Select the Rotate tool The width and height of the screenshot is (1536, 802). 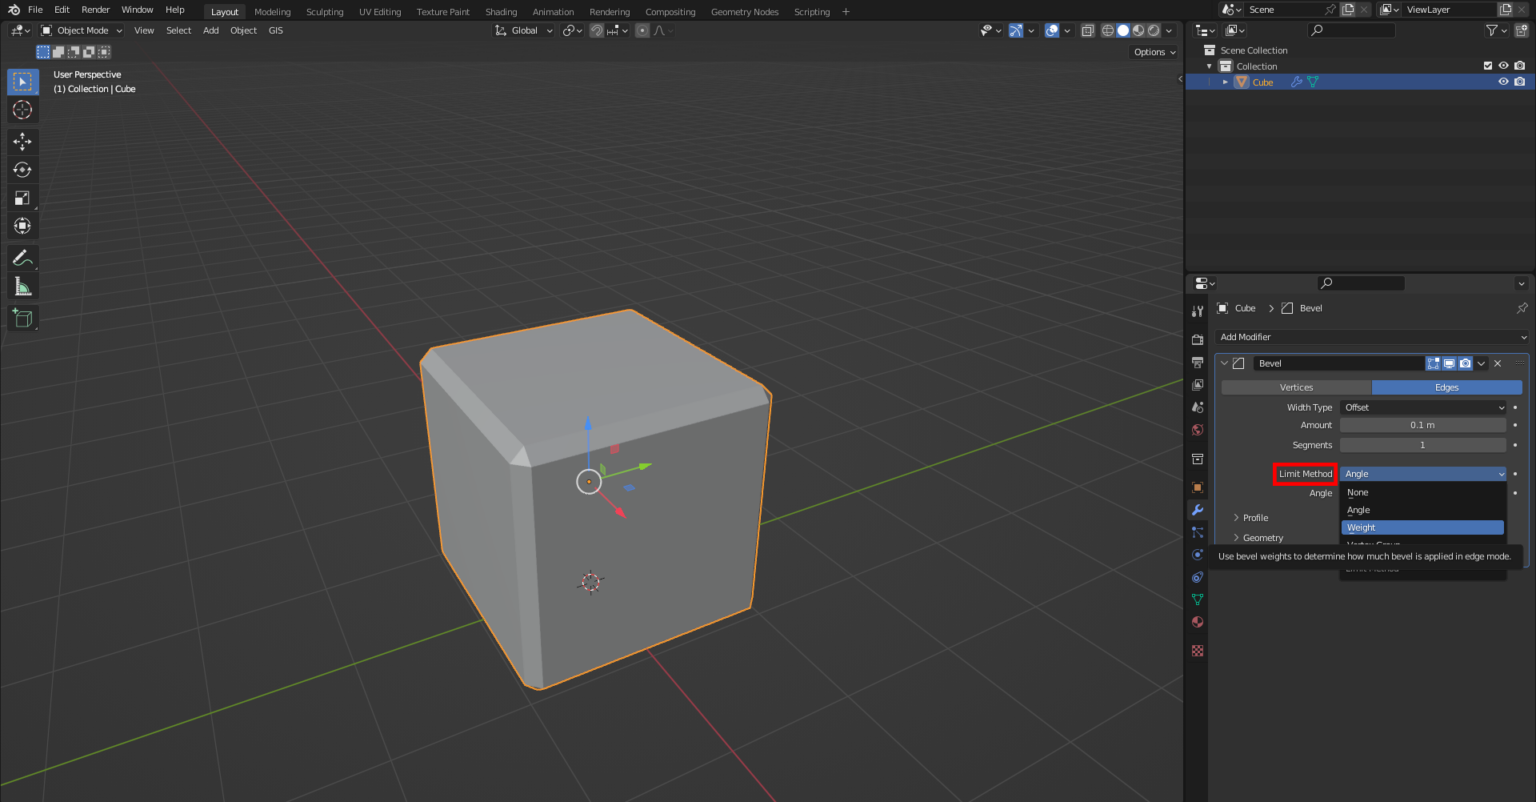click(22, 170)
